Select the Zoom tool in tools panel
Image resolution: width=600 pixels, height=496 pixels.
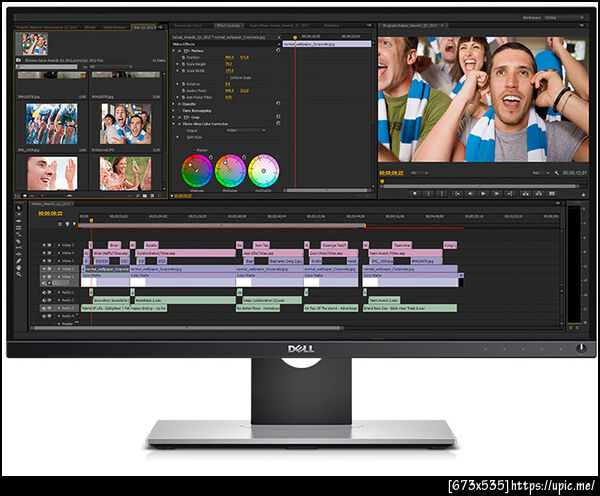point(18,274)
